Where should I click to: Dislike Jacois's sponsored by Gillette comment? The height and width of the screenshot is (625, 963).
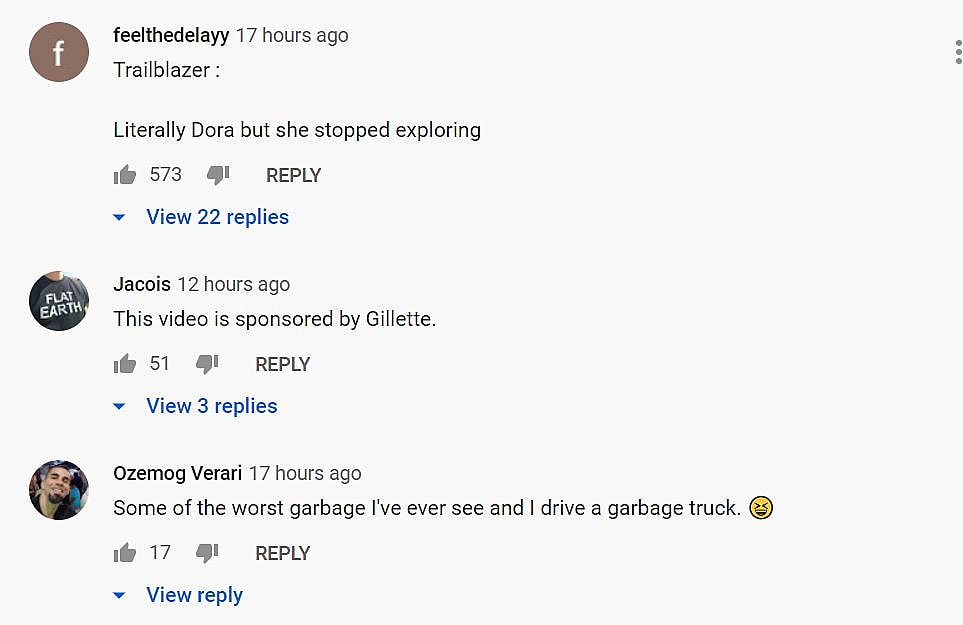pyautogui.click(x=207, y=365)
